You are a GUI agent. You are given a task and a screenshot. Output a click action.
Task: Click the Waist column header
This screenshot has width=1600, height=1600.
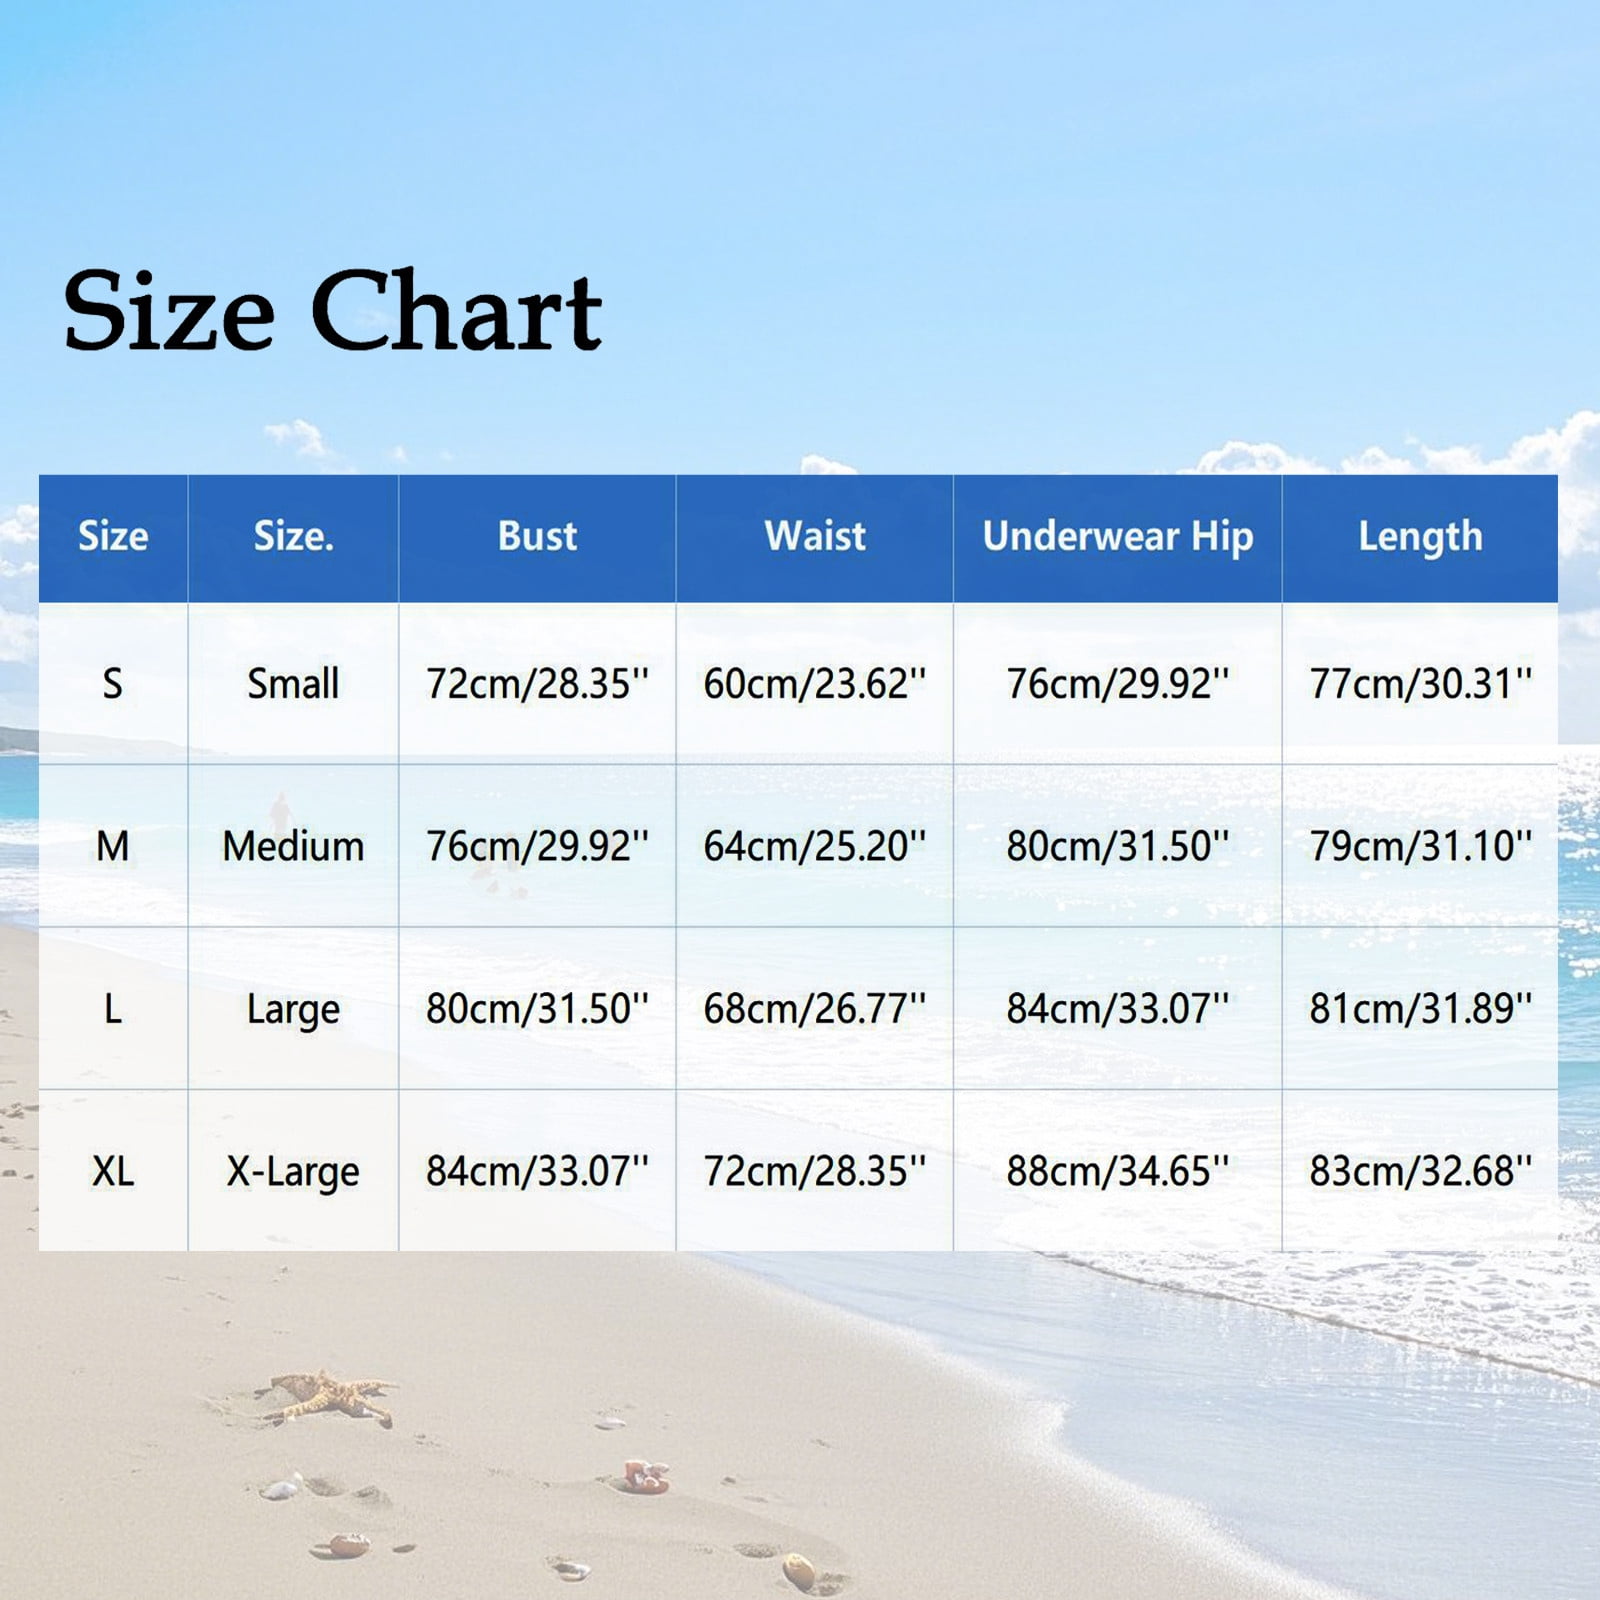[815, 537]
